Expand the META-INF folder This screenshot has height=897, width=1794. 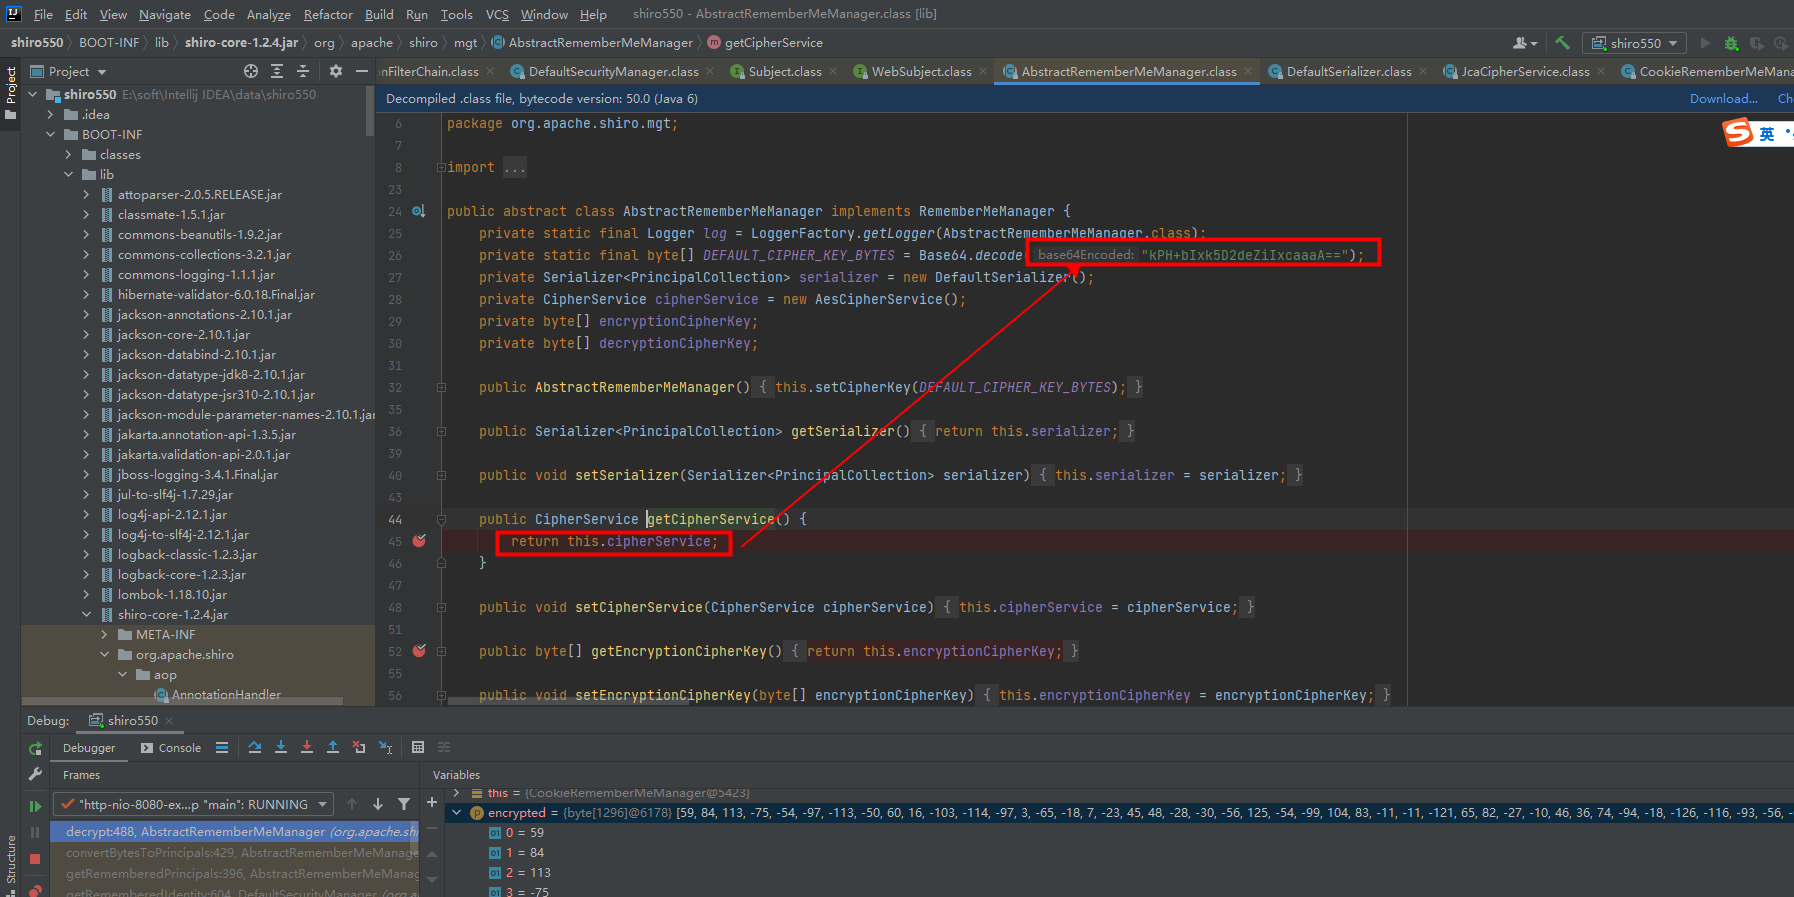[x=104, y=634]
